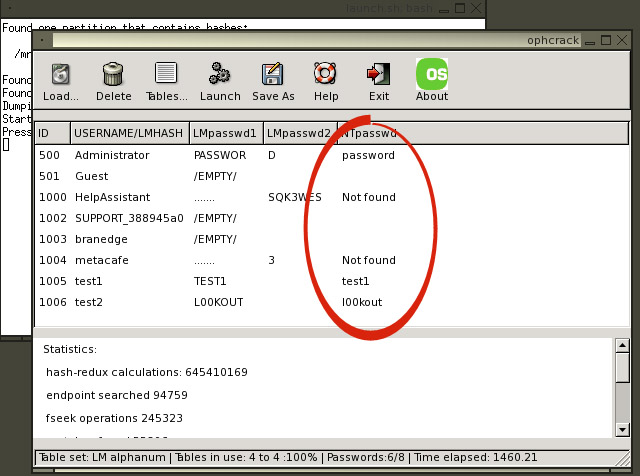Click the ID cell 1006
The height and width of the screenshot is (476, 640).
point(53,302)
